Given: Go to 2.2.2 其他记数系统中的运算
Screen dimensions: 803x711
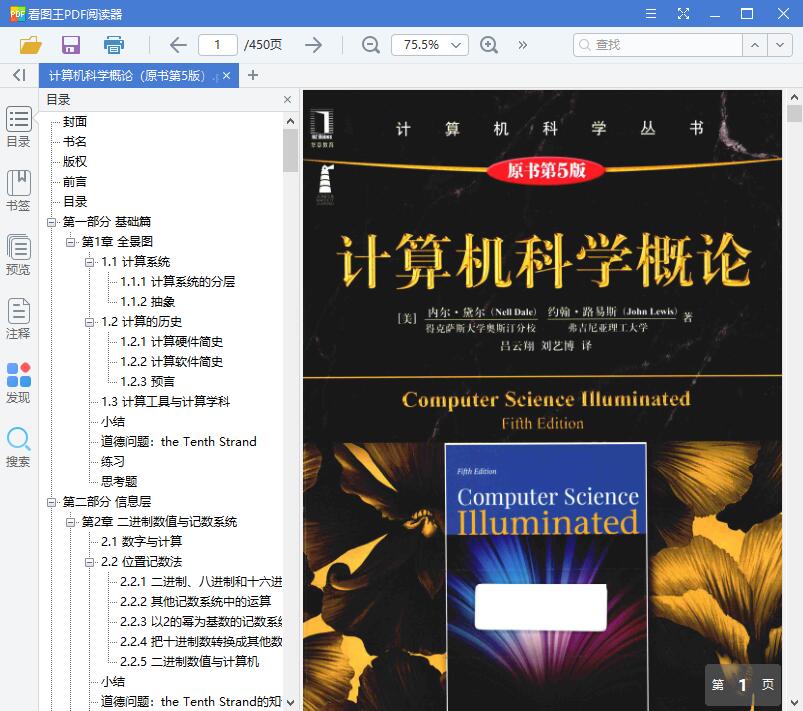Looking at the screenshot, I should click(196, 601).
